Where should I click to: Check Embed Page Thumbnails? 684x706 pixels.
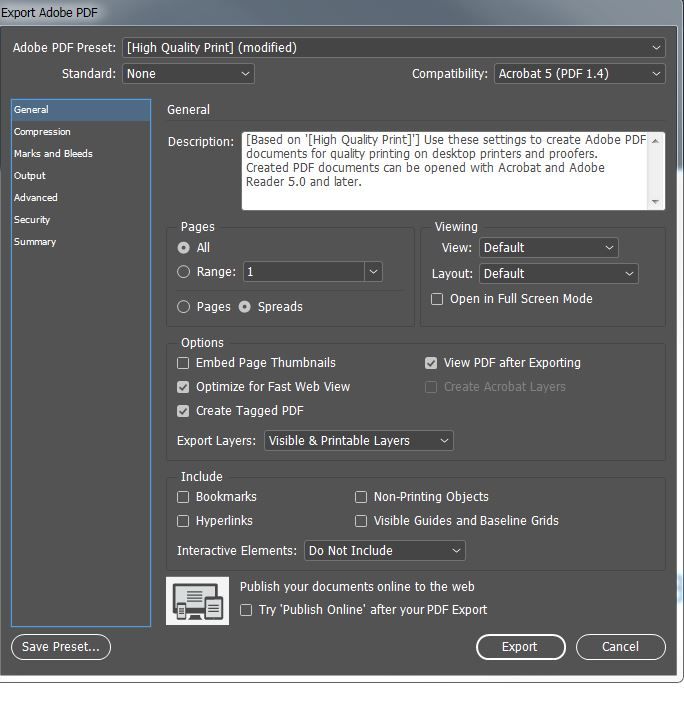[x=183, y=363]
